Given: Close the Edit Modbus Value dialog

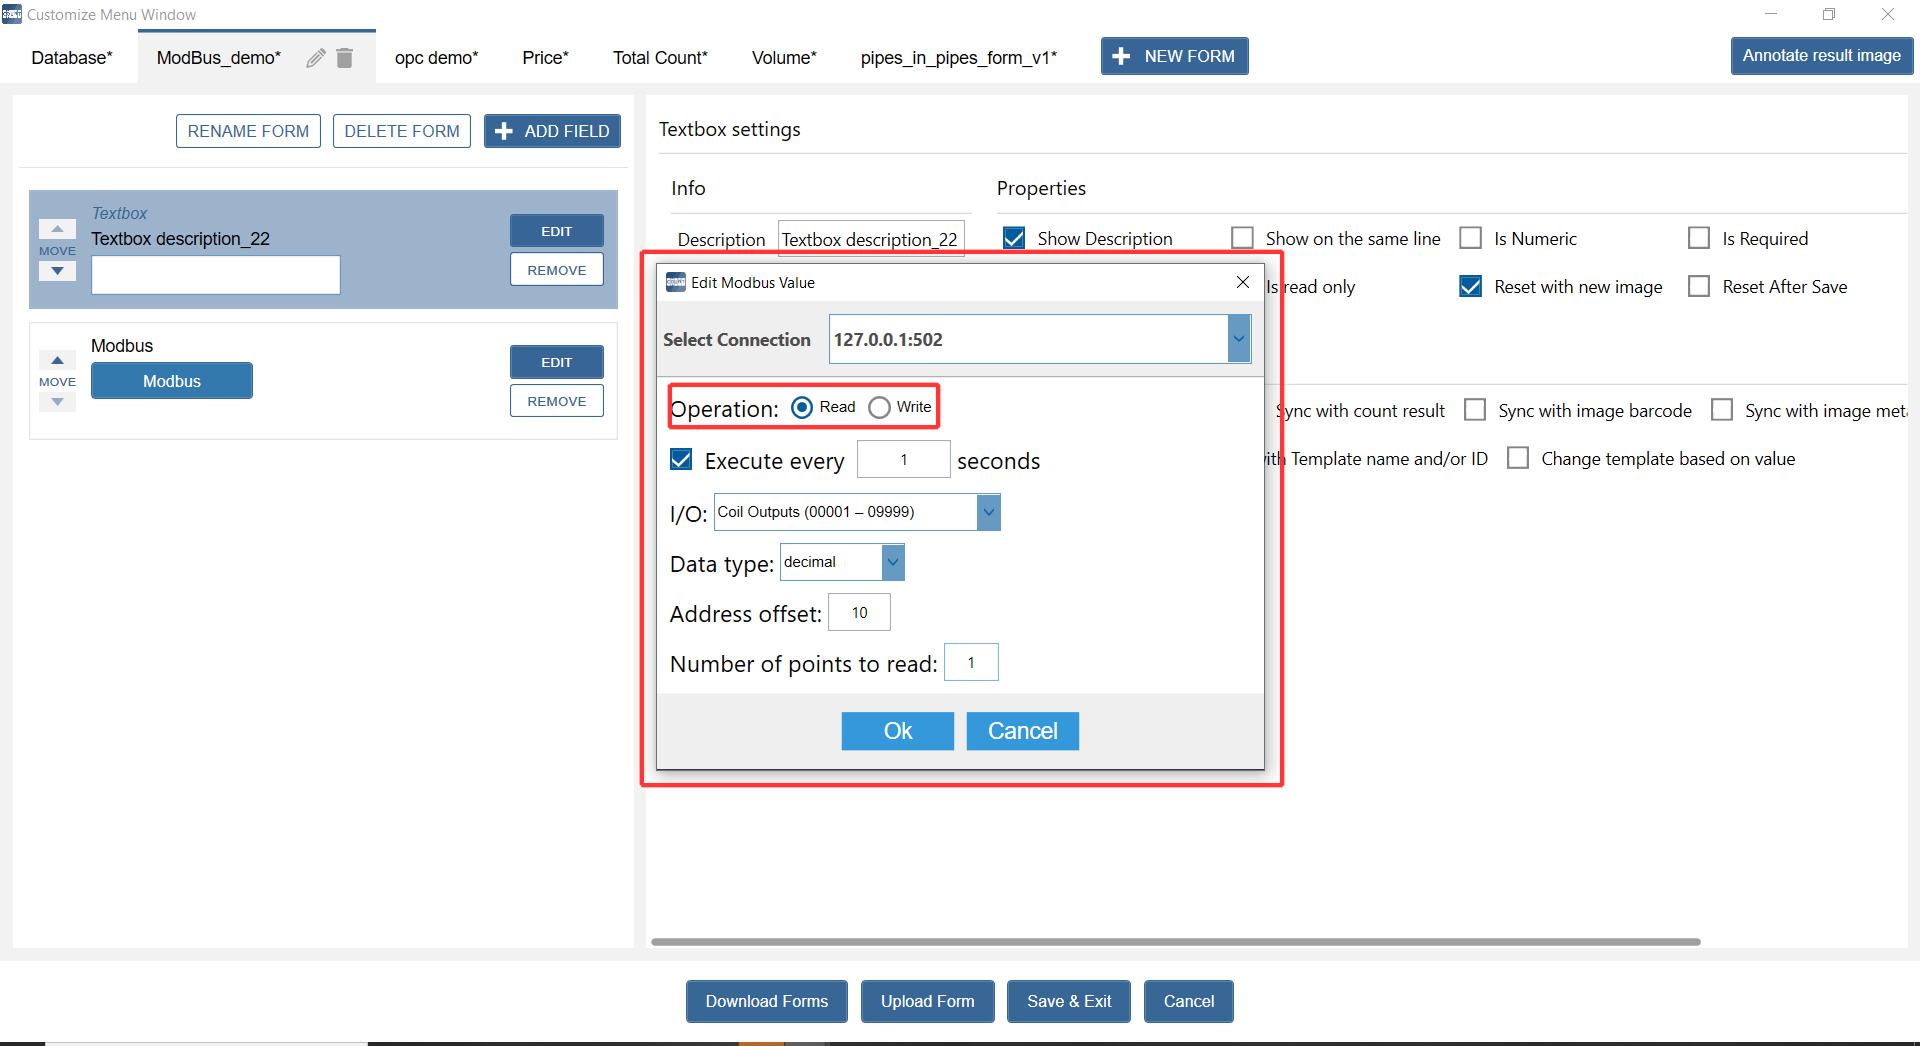Looking at the screenshot, I should click(x=1243, y=282).
